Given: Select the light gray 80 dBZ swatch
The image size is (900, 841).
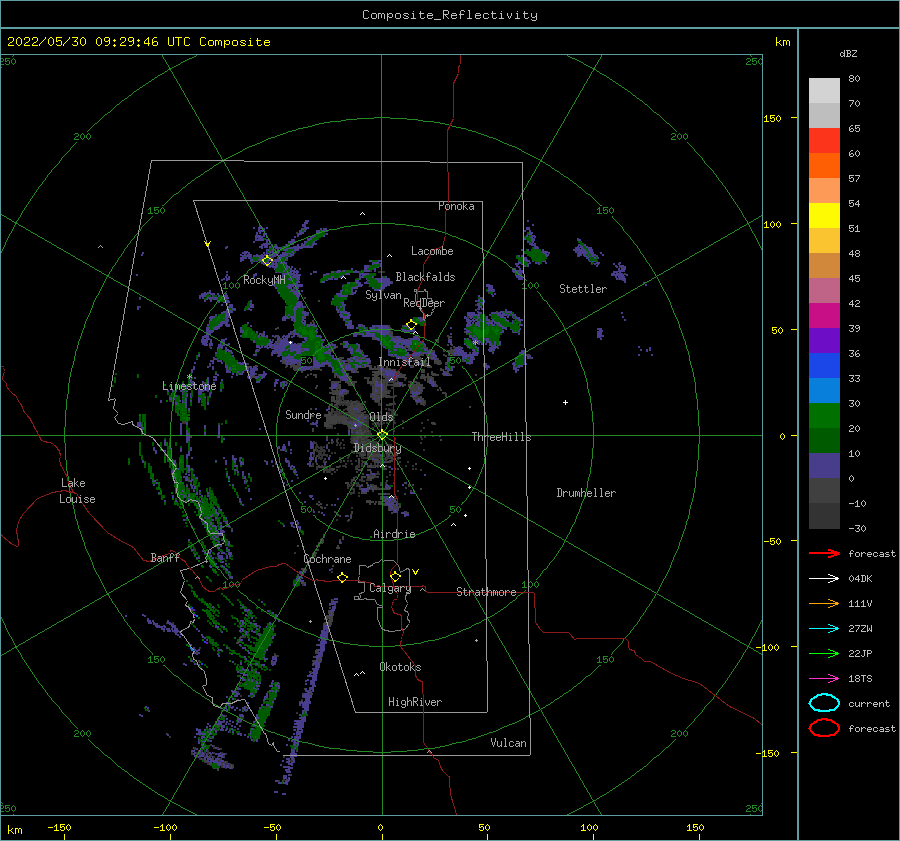Looking at the screenshot, I should click(824, 91).
